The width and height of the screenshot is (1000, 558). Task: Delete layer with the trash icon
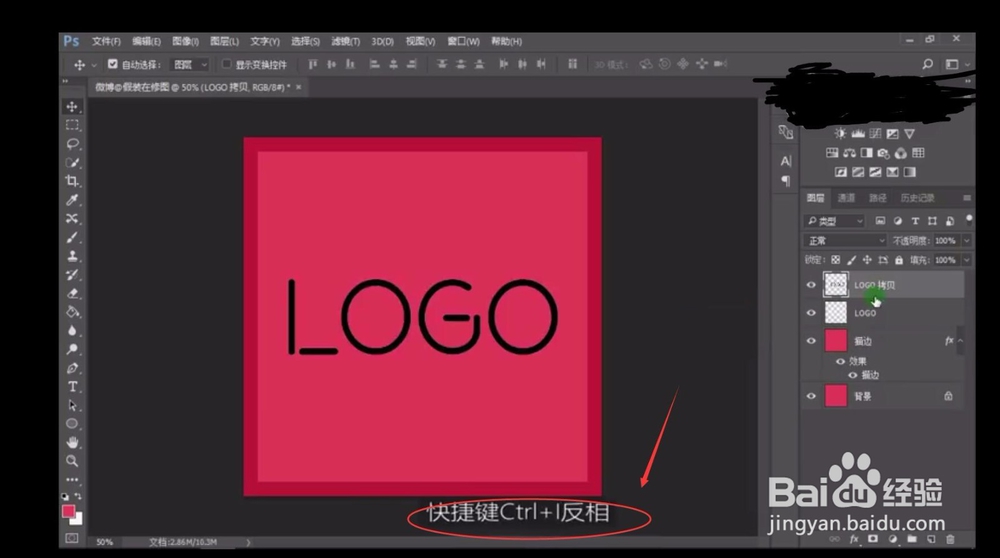pyautogui.click(x=950, y=540)
